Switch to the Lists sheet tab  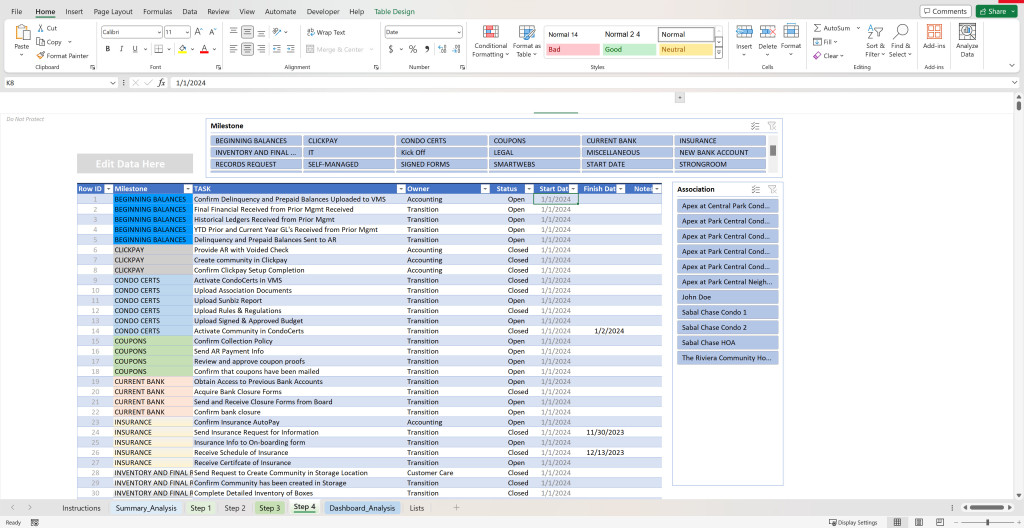click(417, 508)
